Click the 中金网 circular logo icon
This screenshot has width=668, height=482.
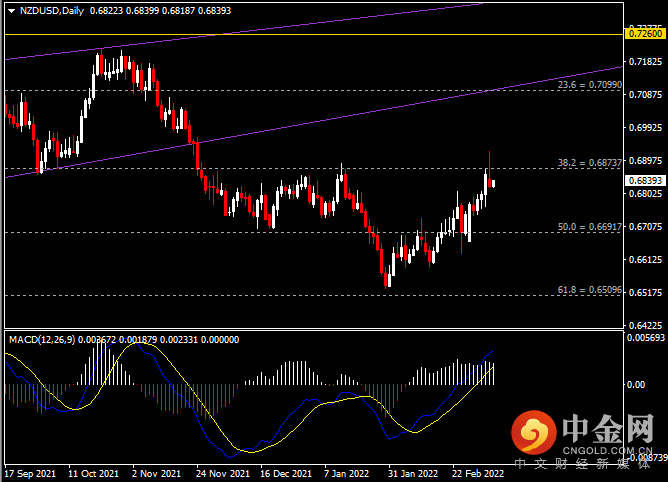tap(533, 431)
